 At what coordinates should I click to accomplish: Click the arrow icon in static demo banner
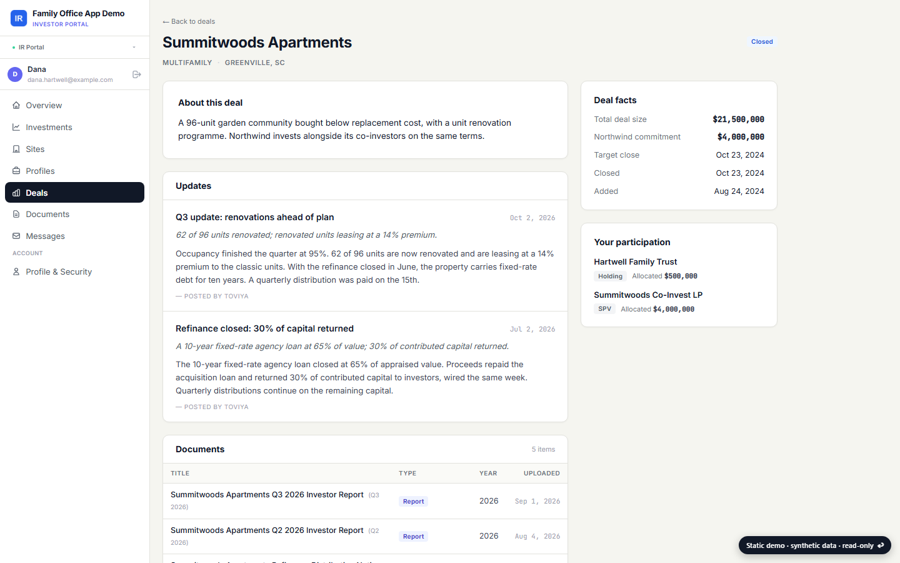coord(880,545)
